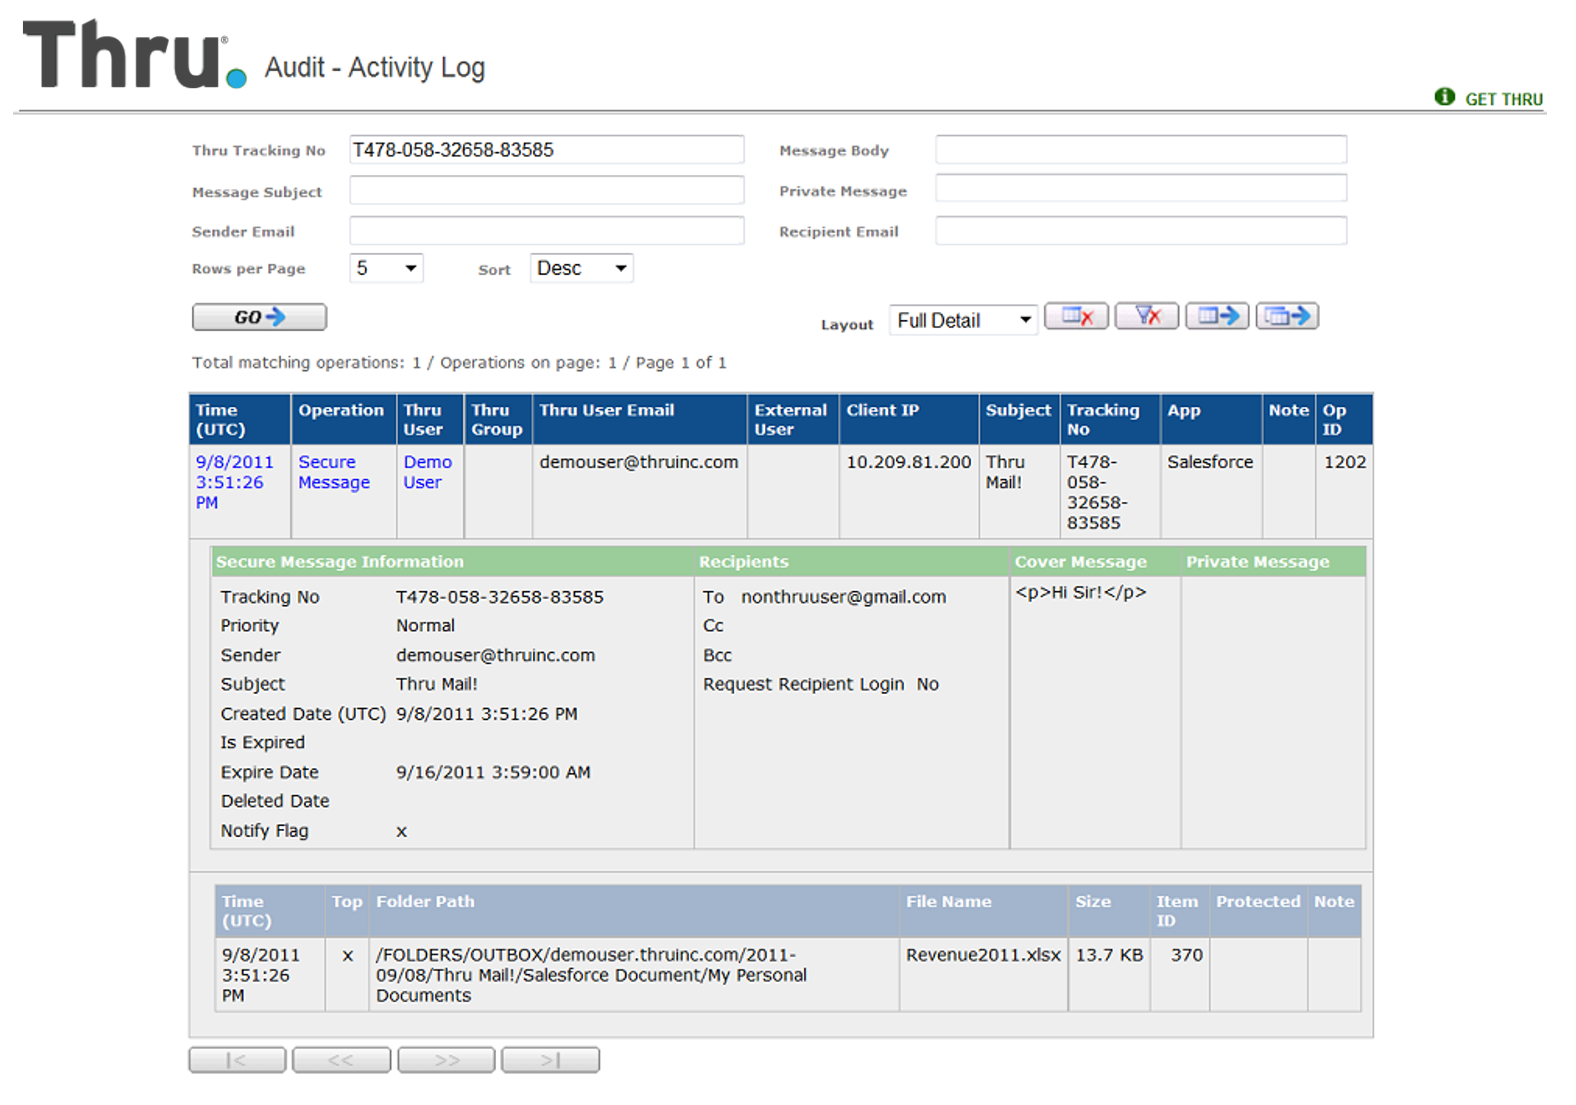This screenshot has height=1105, width=1576.
Task: Go to previous page with << button
Action: click(x=341, y=1060)
